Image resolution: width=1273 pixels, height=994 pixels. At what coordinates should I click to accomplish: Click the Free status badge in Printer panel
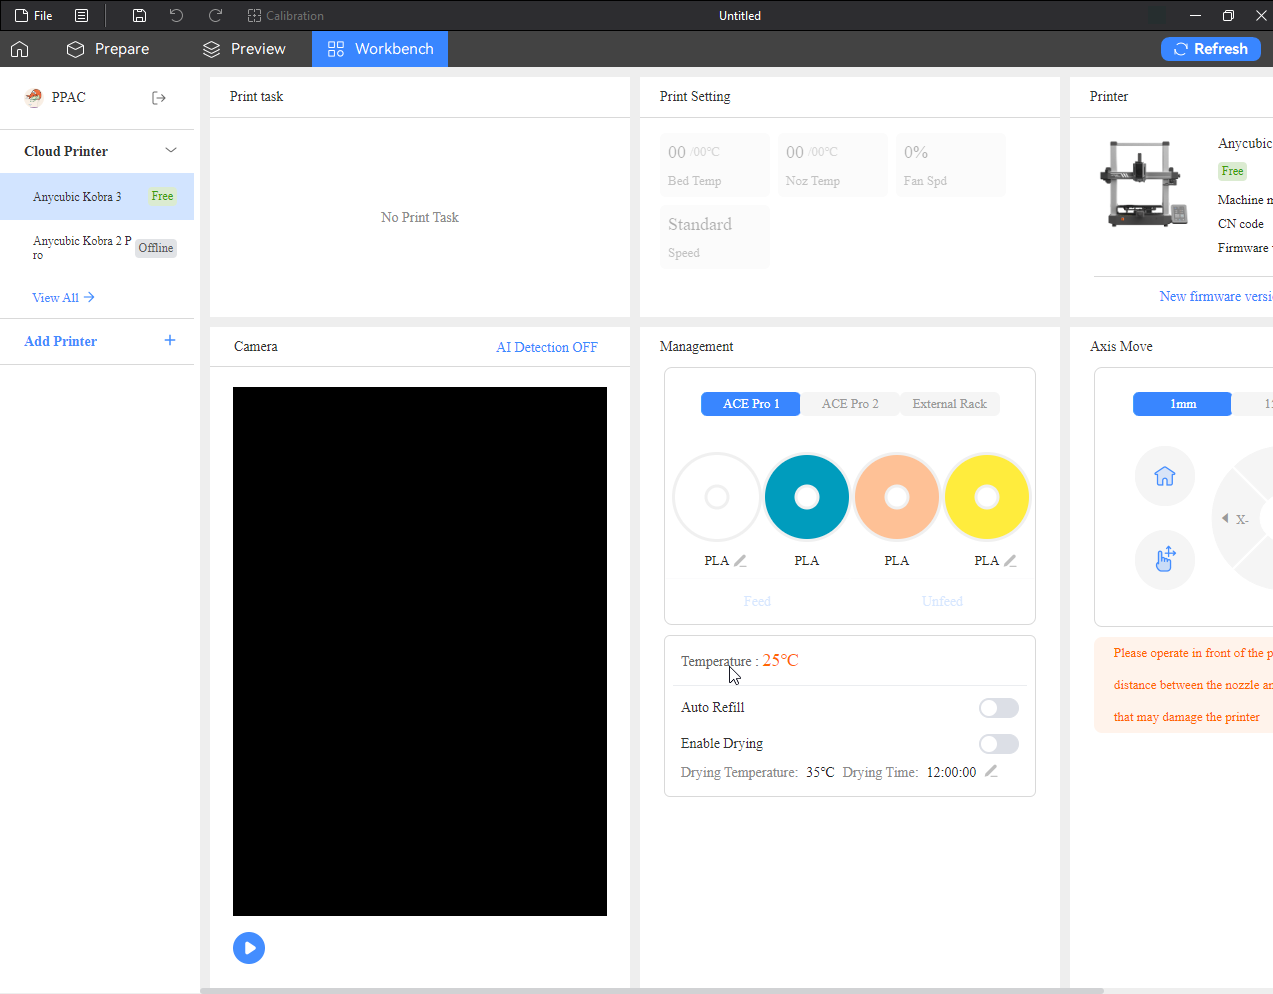[1232, 171]
